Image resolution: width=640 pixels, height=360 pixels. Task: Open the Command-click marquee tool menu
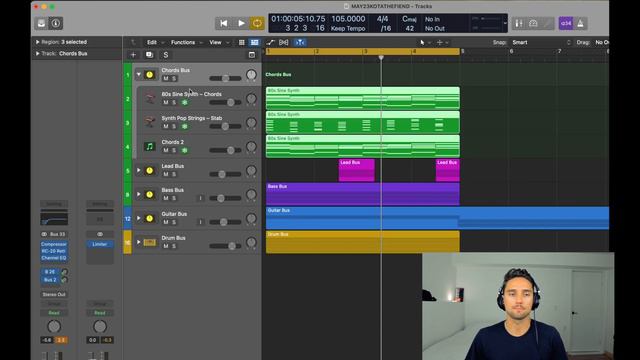(442, 42)
